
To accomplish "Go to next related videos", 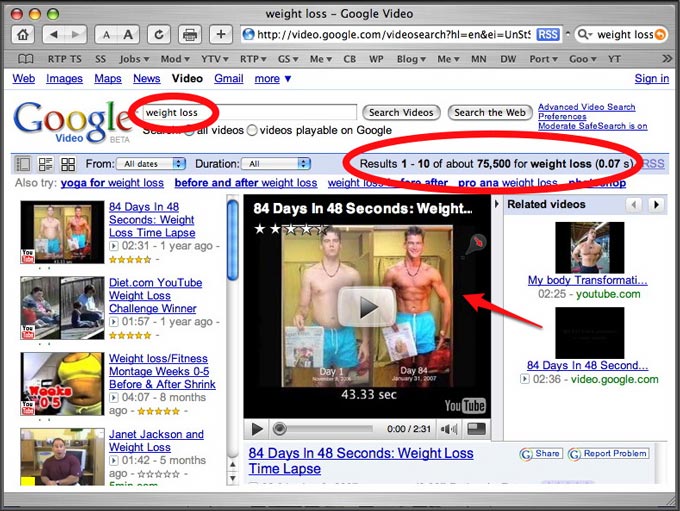I will click(x=656, y=204).
